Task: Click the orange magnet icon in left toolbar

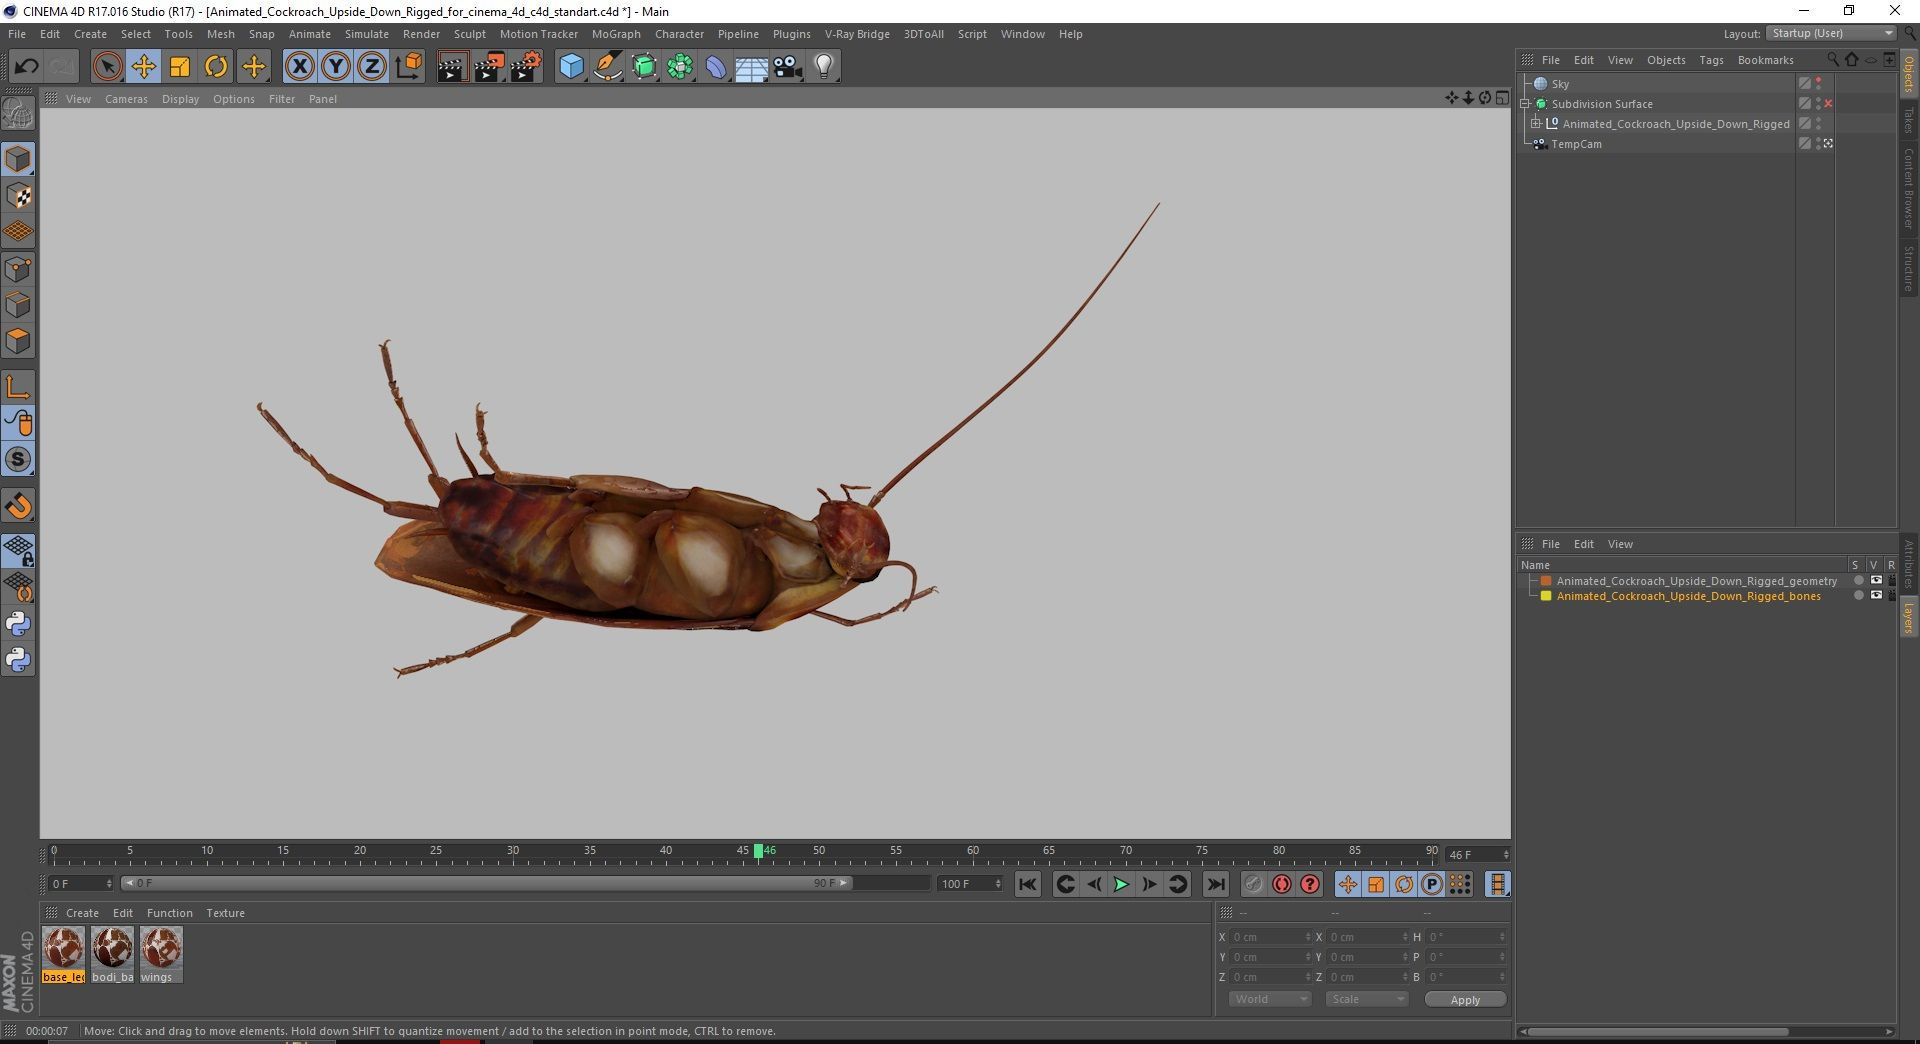Action: pyautogui.click(x=18, y=506)
